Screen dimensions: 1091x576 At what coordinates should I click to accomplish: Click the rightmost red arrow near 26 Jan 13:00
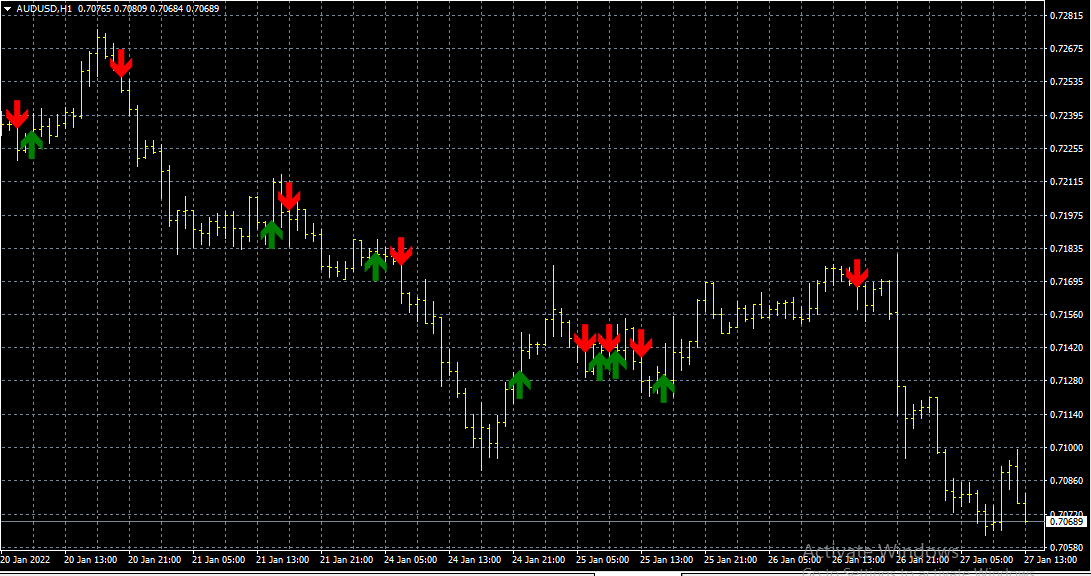(859, 273)
